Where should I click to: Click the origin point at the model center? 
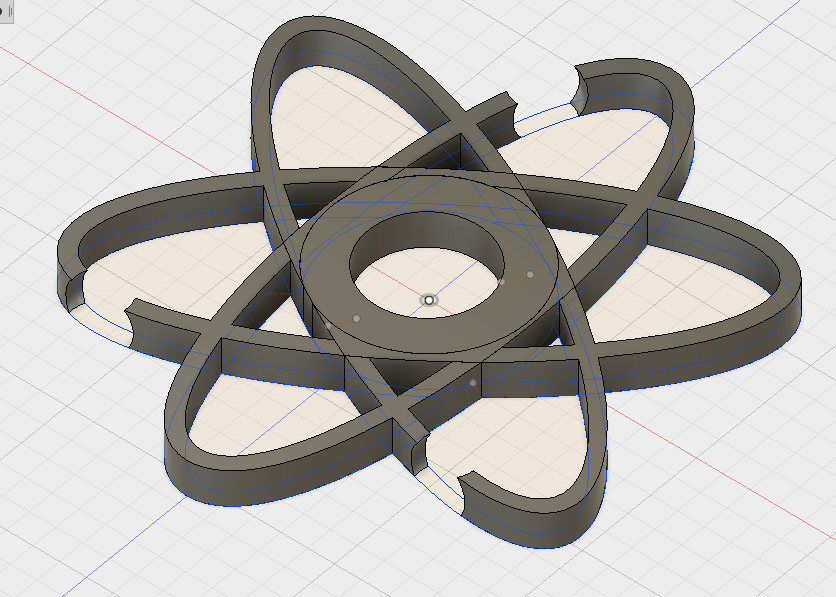[x=430, y=297]
